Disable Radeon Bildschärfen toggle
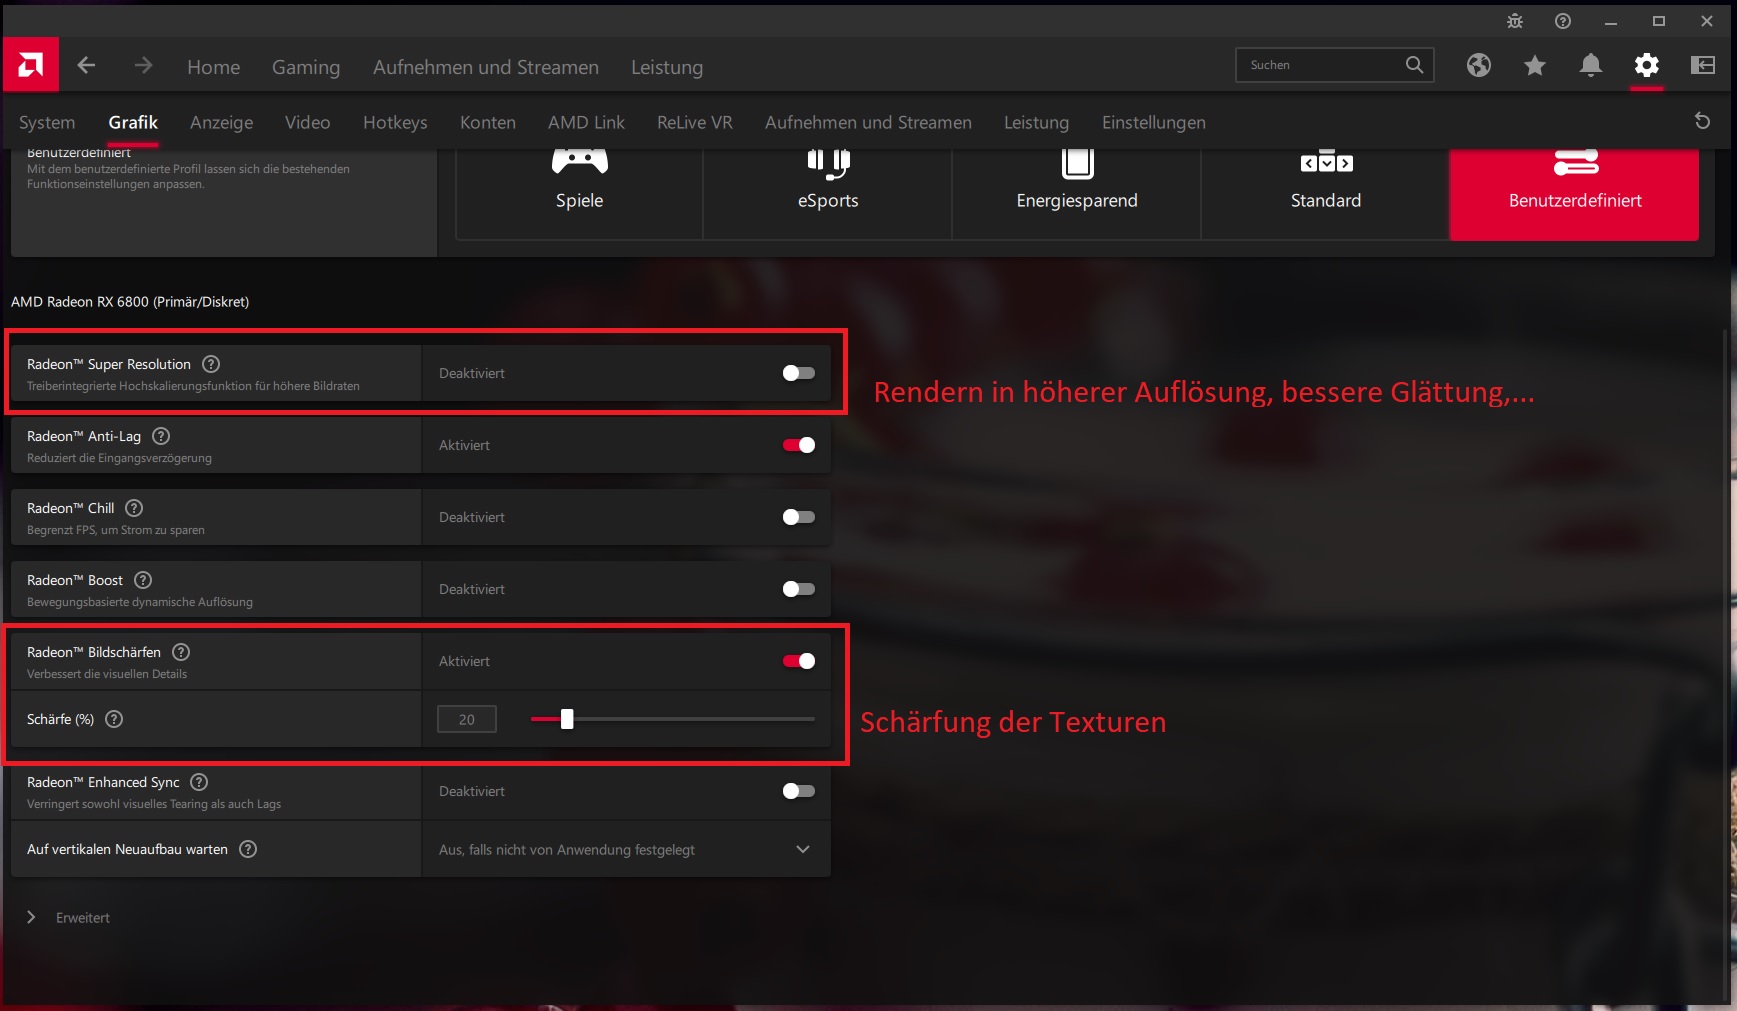This screenshot has height=1011, width=1737. point(799,661)
